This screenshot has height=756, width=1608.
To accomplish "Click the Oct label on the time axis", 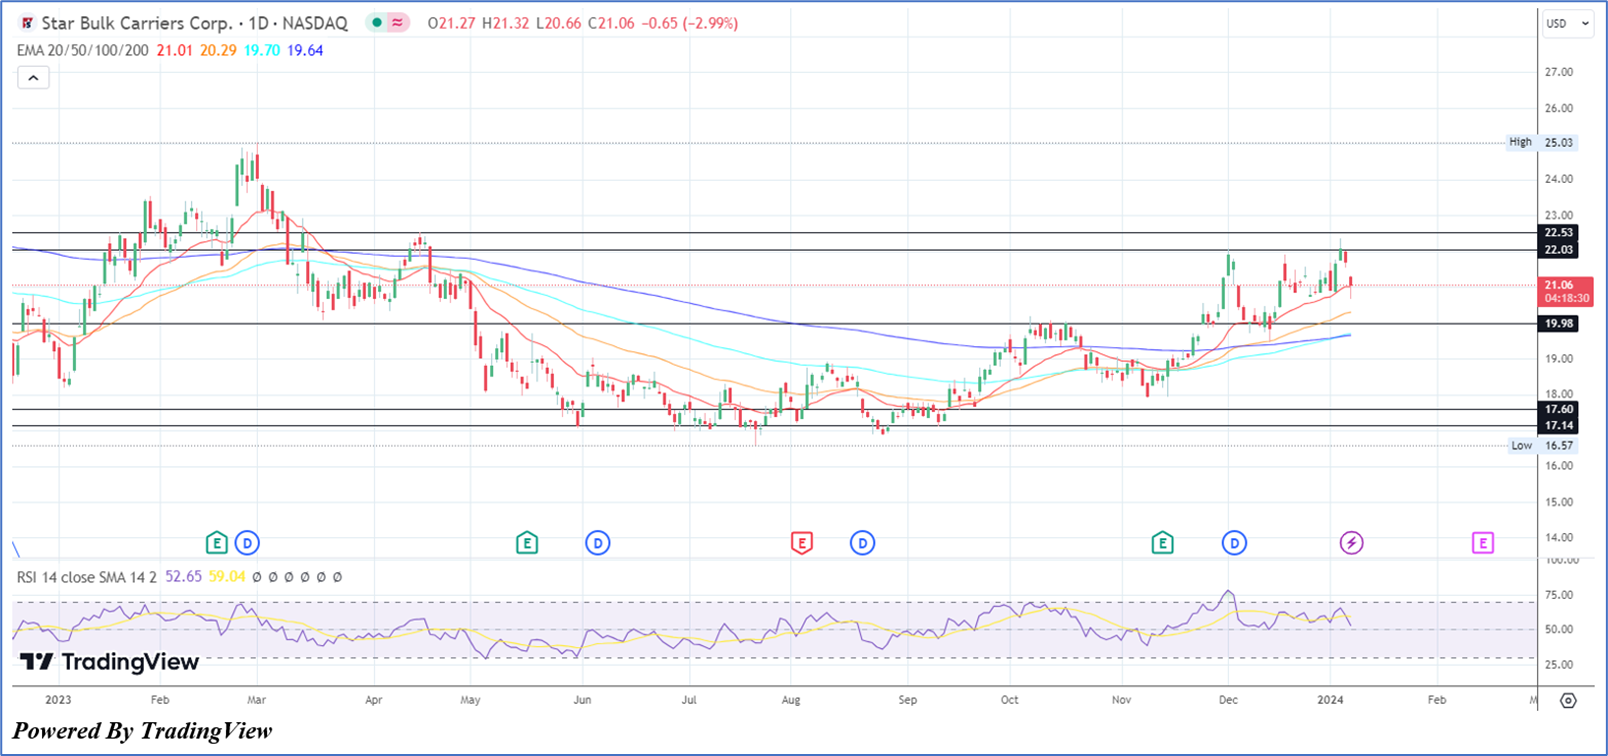I will (x=1009, y=700).
